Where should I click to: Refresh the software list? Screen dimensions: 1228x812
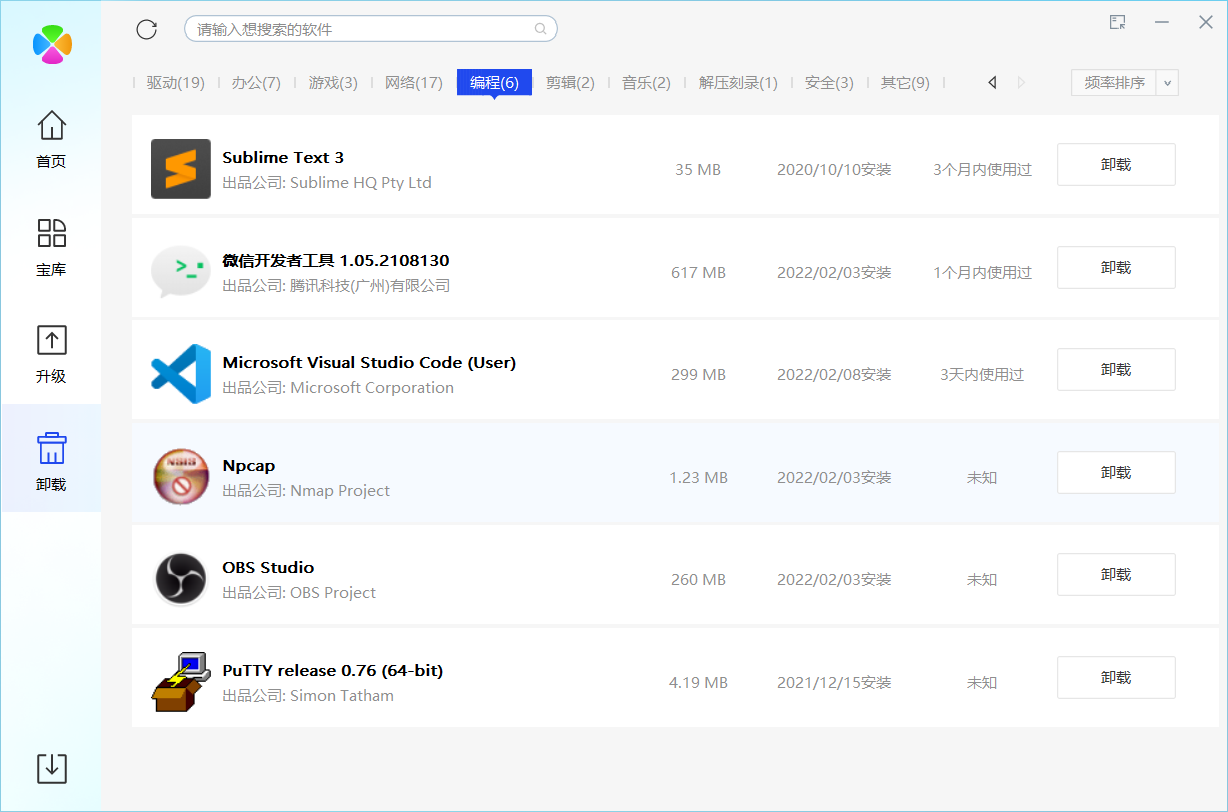point(147,29)
